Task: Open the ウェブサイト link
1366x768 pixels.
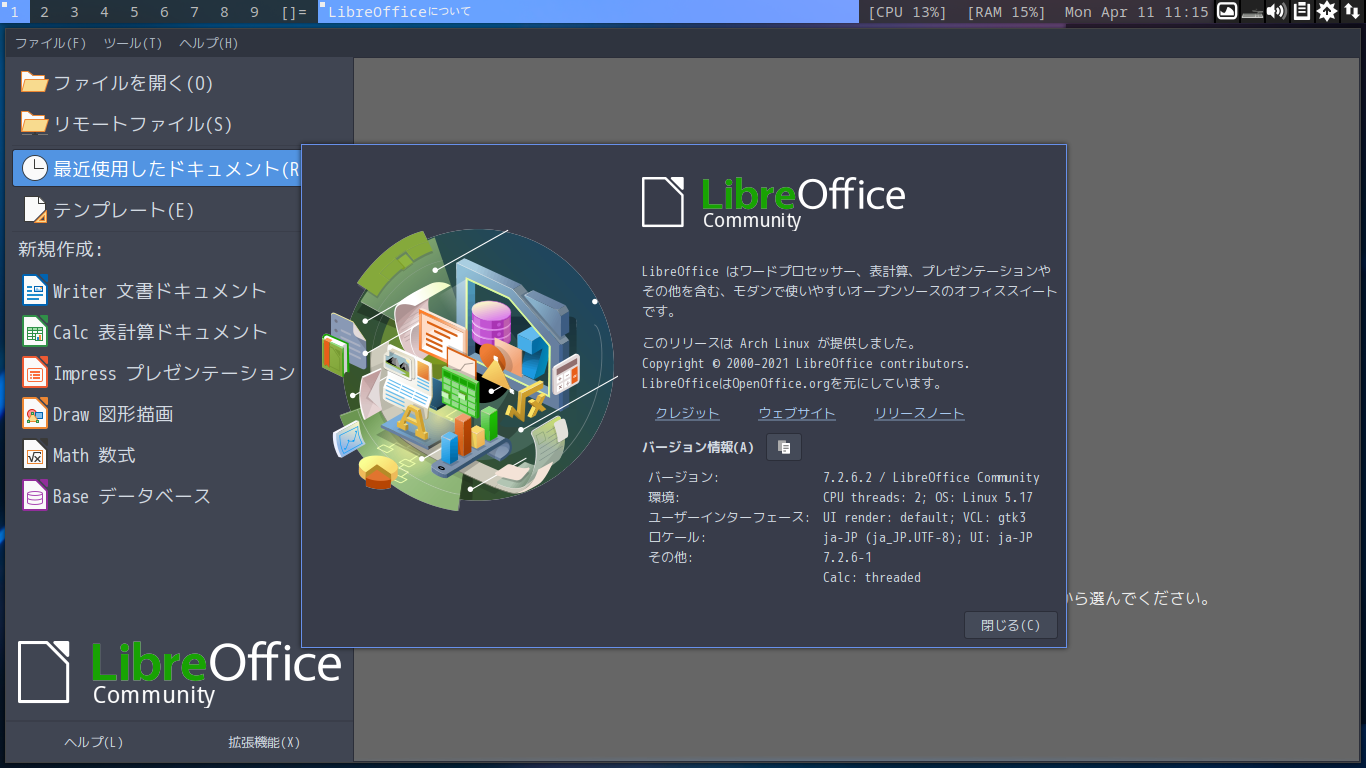Action: click(x=797, y=413)
